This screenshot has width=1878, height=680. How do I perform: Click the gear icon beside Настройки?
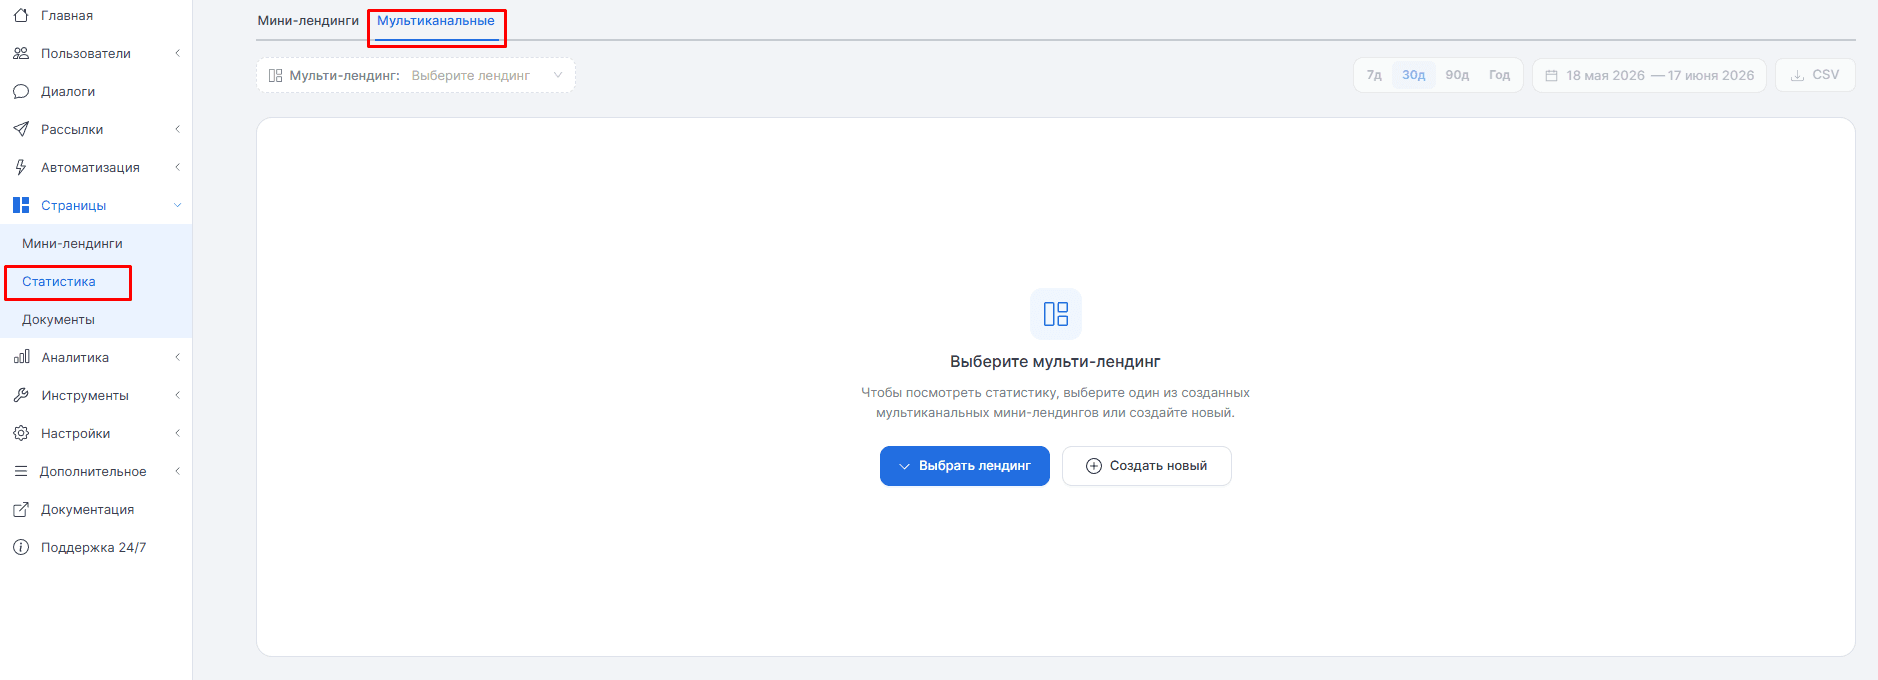(x=21, y=433)
